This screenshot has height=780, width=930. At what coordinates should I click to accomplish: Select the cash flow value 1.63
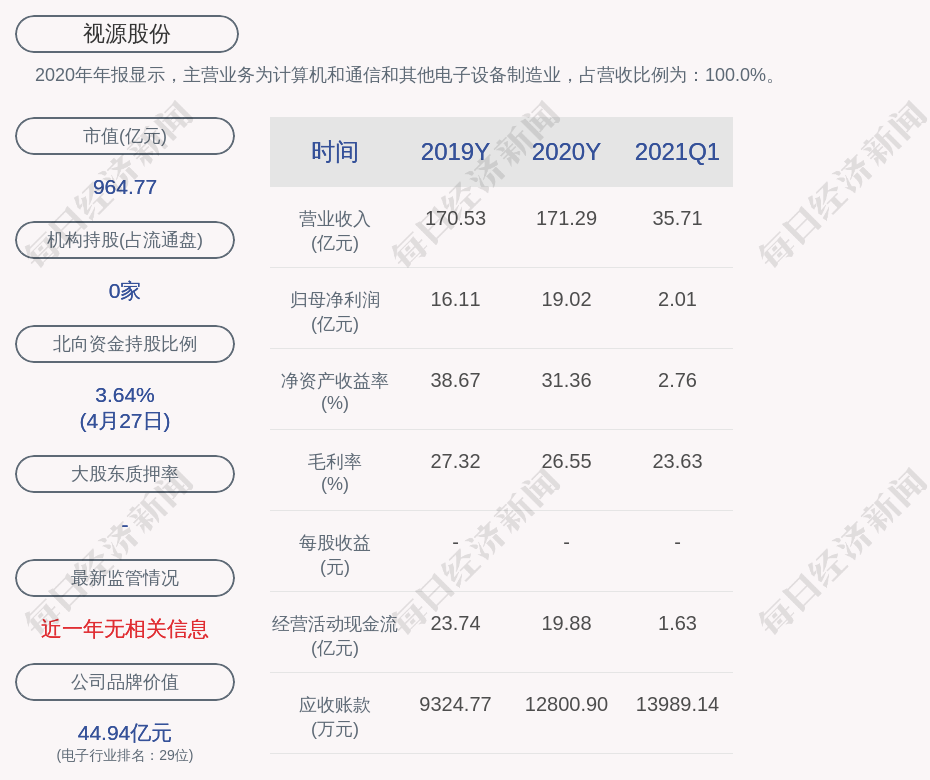(x=677, y=623)
